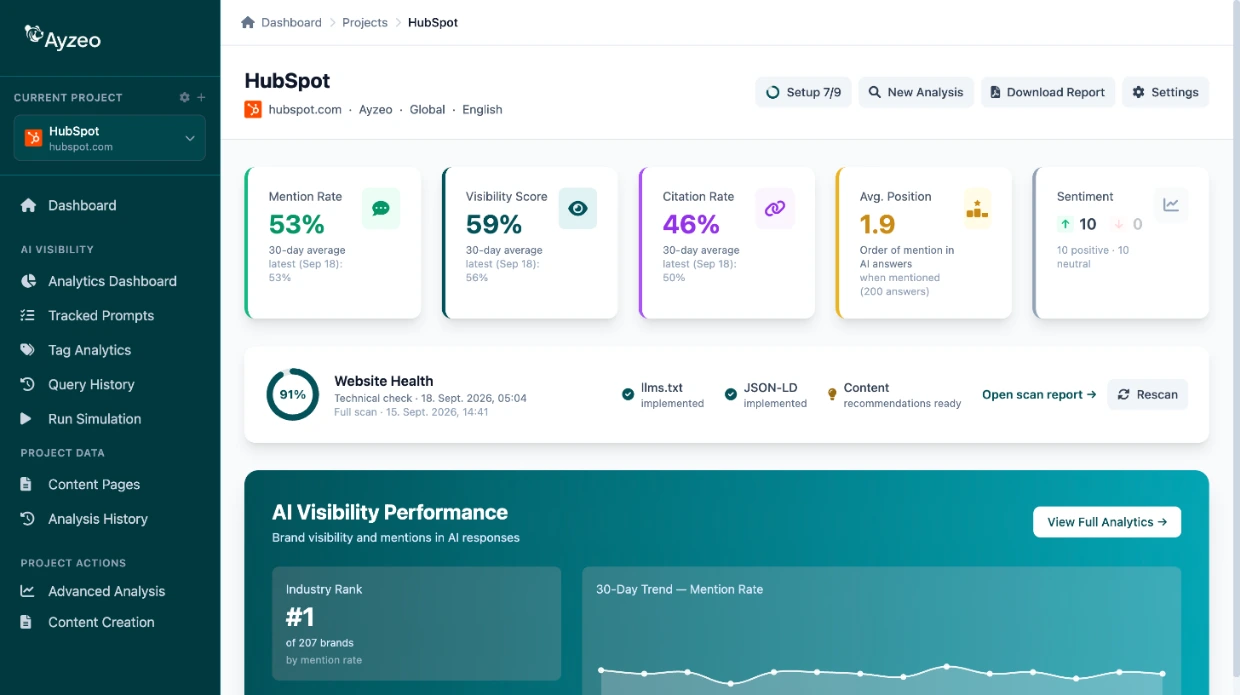Screen dimensions: 1240x695
Task: Click the HubSpot breadcrumb text
Action: pyautogui.click(x=433, y=22)
